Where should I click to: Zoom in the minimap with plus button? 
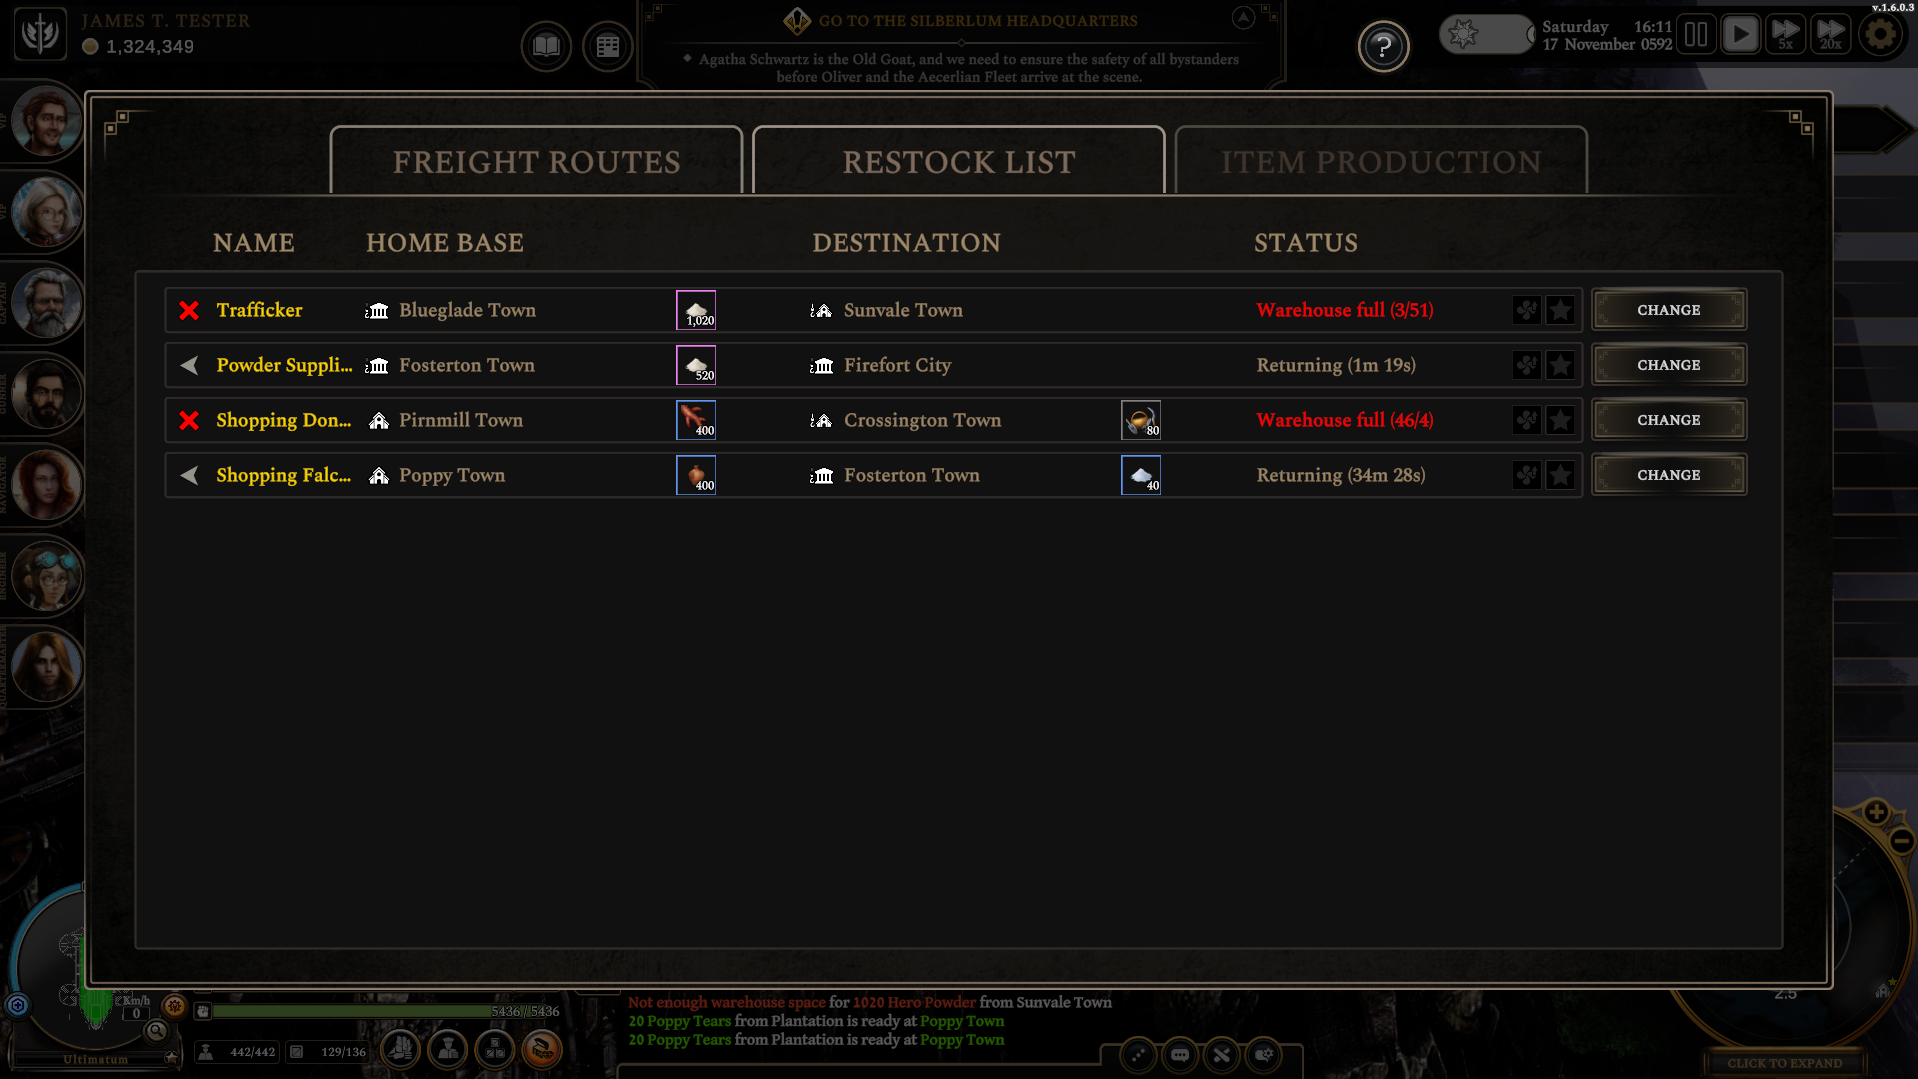pos(1876,812)
